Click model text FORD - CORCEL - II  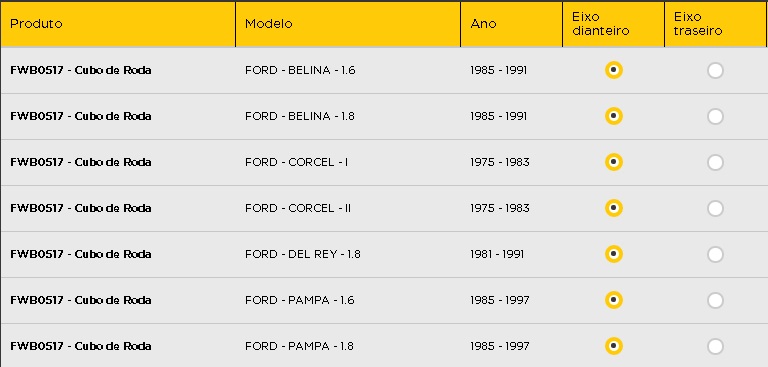coord(298,208)
